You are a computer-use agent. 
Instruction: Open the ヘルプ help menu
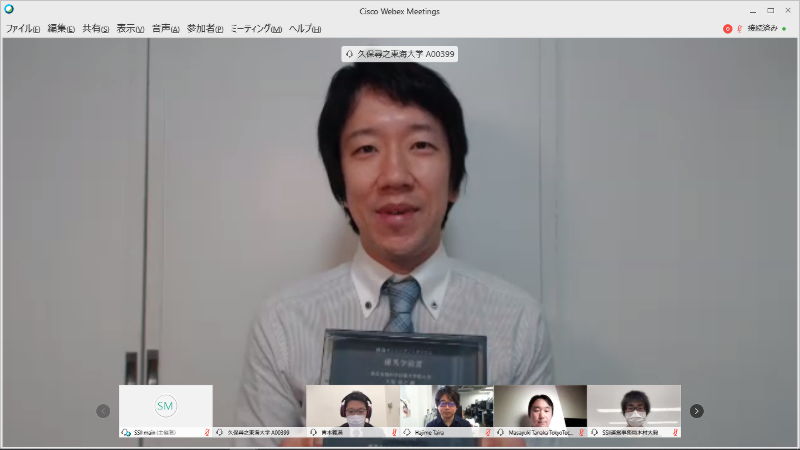(x=304, y=29)
